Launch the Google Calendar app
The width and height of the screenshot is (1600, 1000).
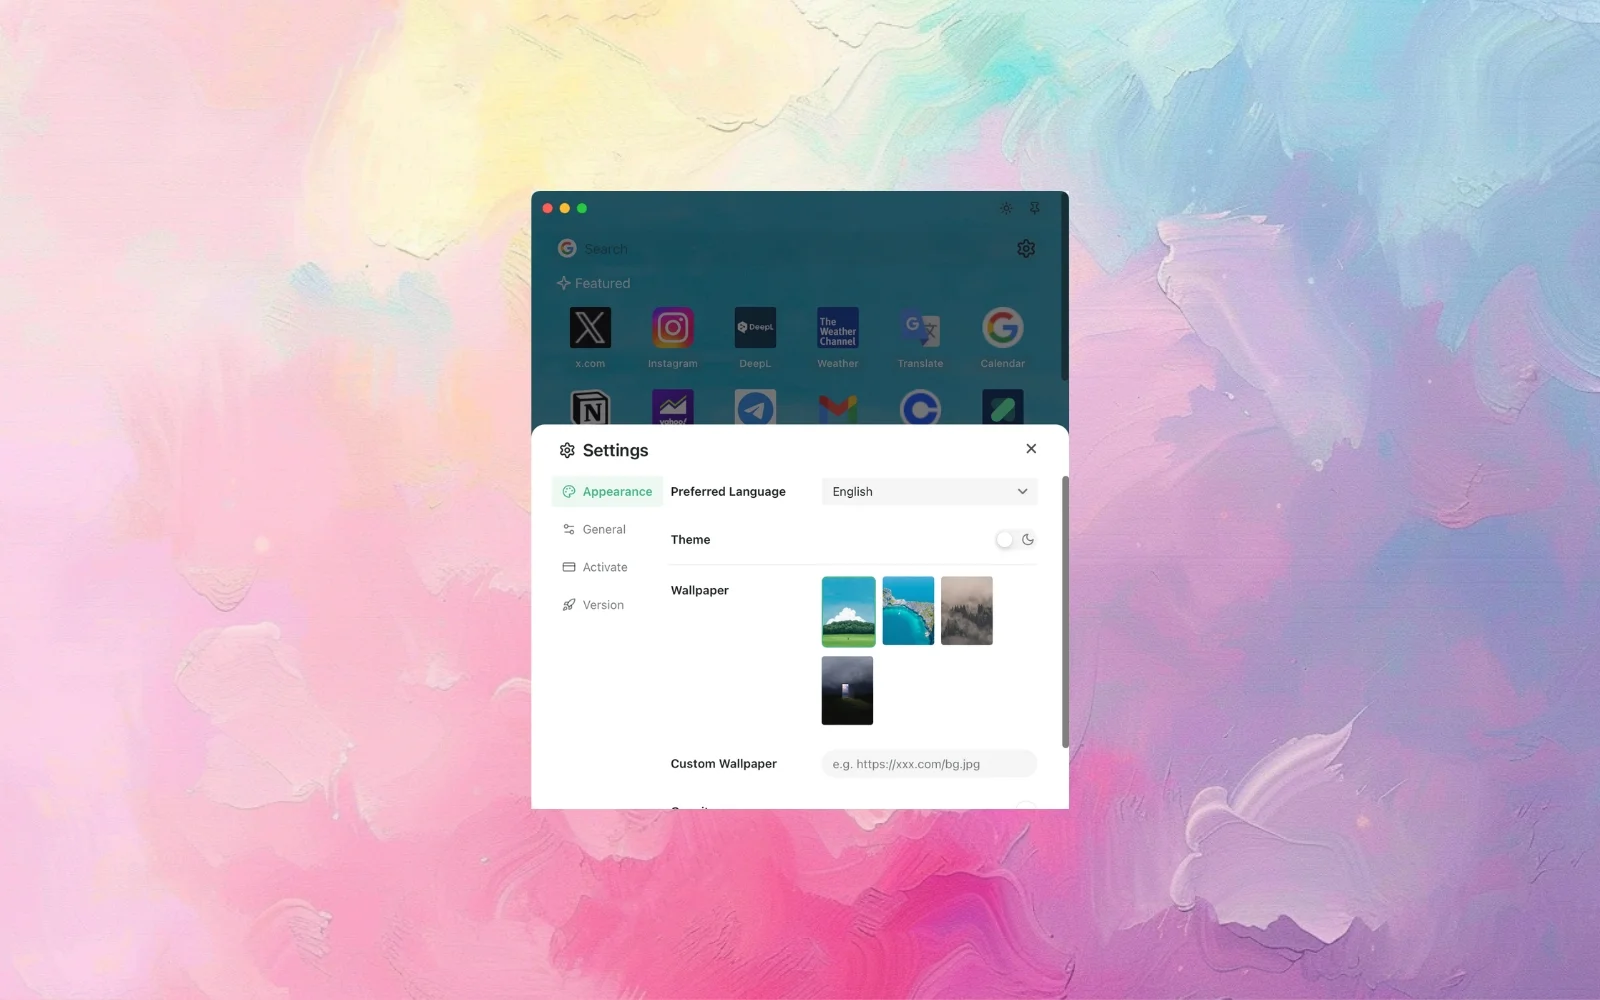1002,328
